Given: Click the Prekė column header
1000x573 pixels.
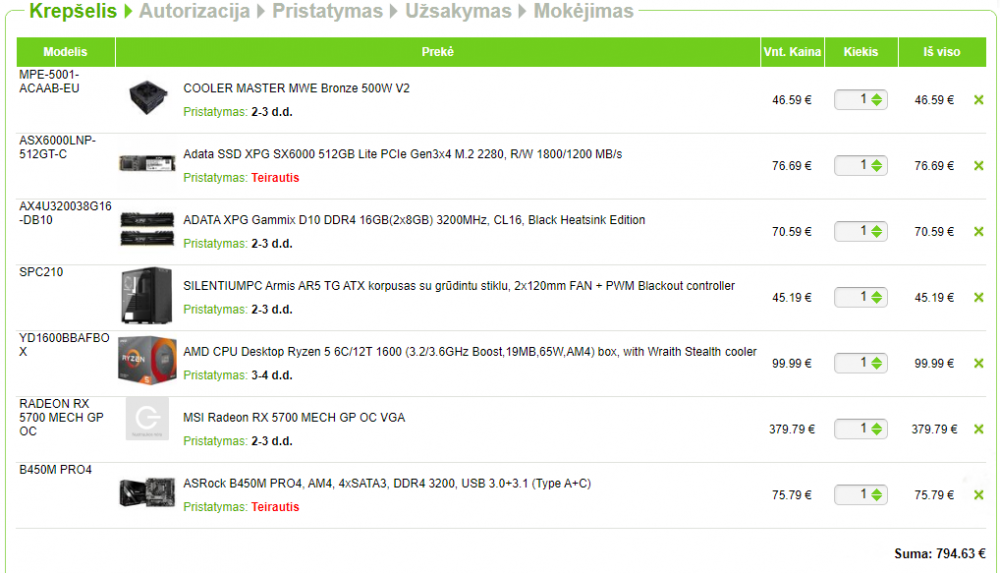Looking at the screenshot, I should [x=438, y=52].
